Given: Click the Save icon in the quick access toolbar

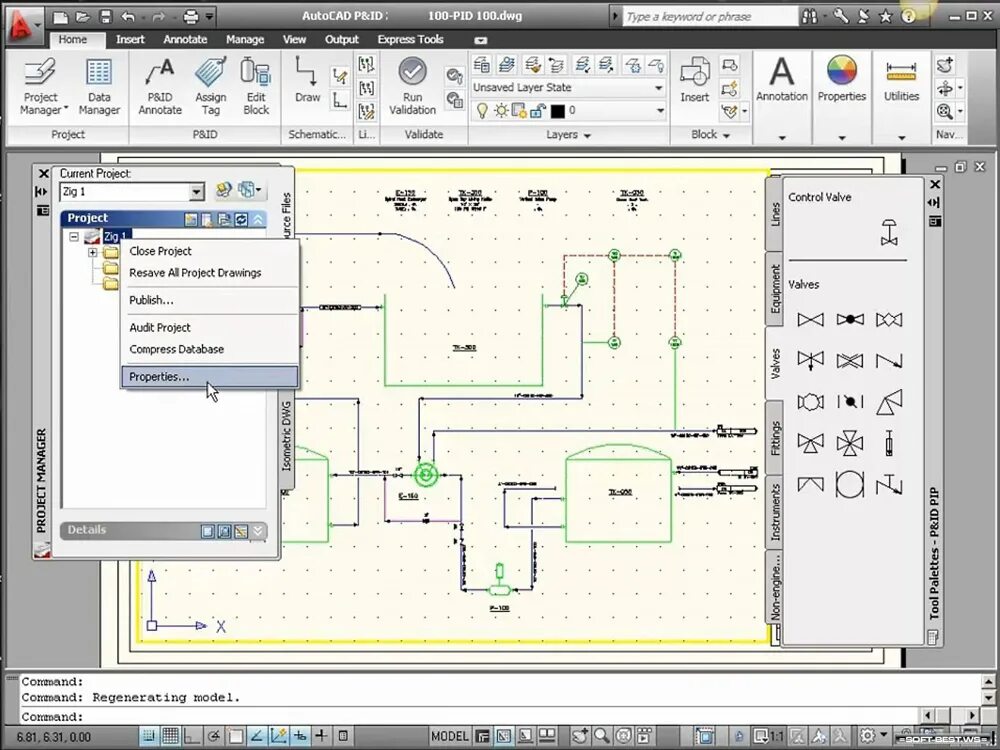Looking at the screenshot, I should (x=106, y=17).
